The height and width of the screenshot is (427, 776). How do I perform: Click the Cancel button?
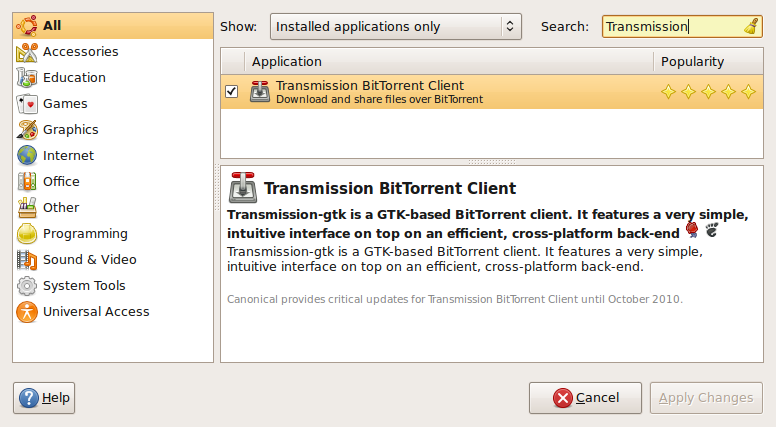pos(585,398)
